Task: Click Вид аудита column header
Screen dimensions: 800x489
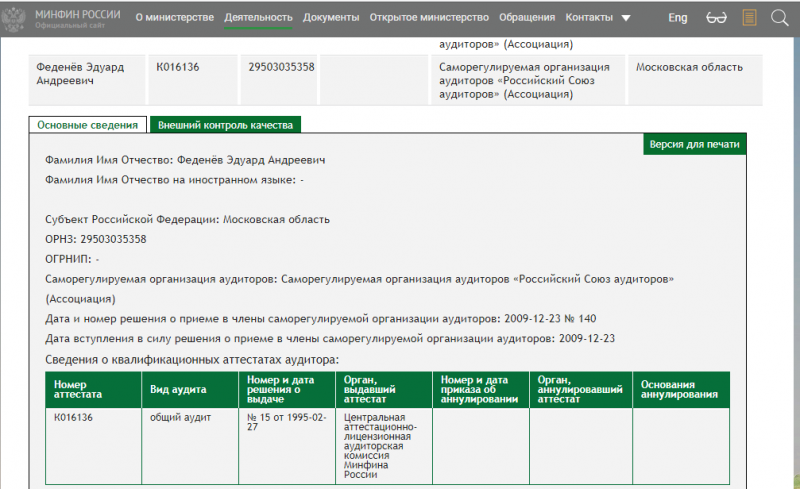Action: (x=190, y=389)
